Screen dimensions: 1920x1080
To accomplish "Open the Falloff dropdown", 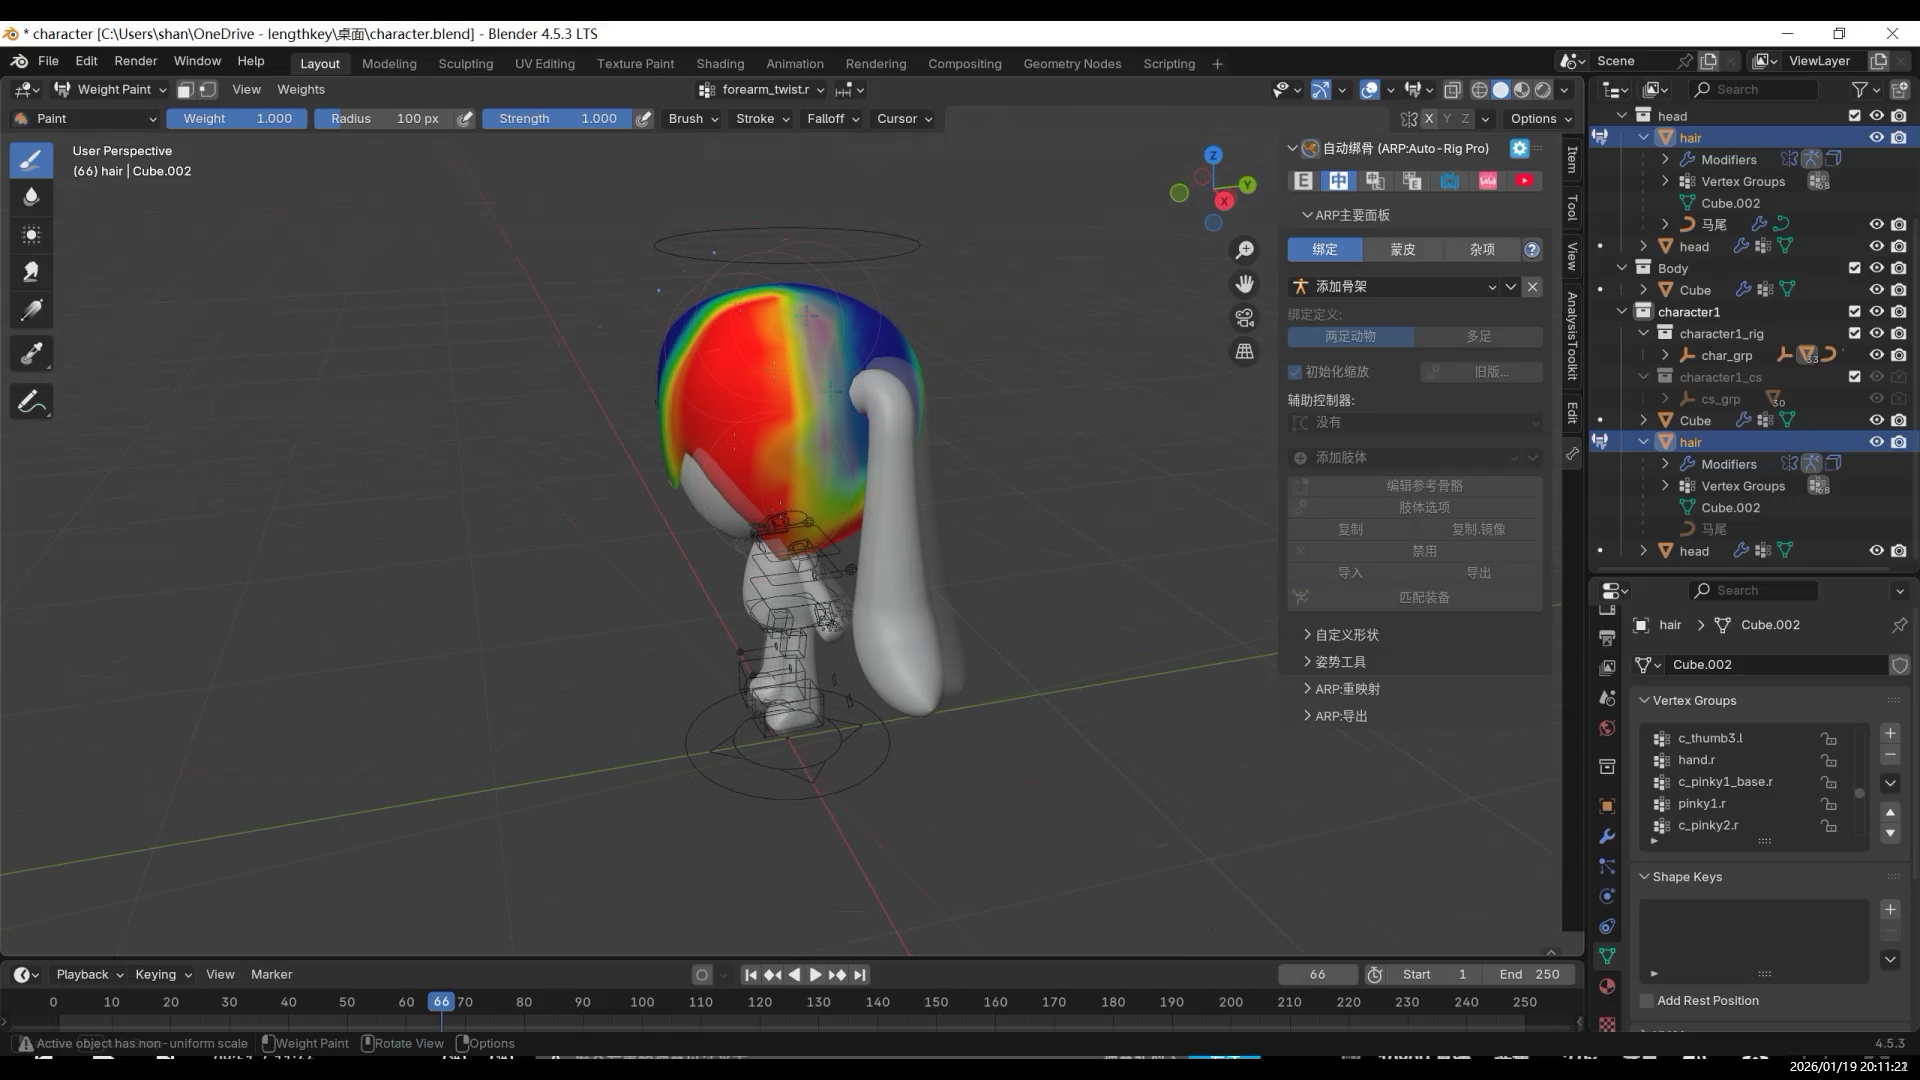I will tap(833, 119).
